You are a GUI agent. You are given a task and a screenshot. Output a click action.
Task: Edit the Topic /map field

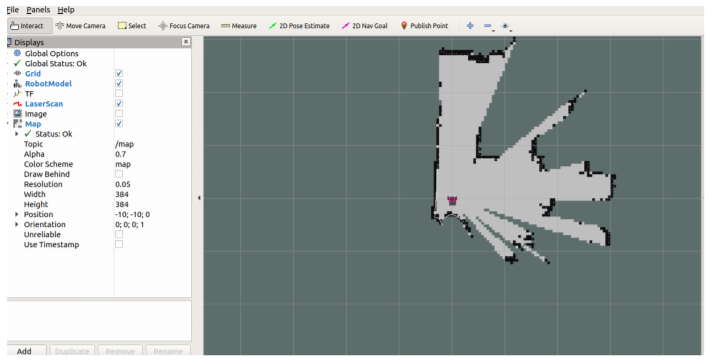(x=152, y=144)
